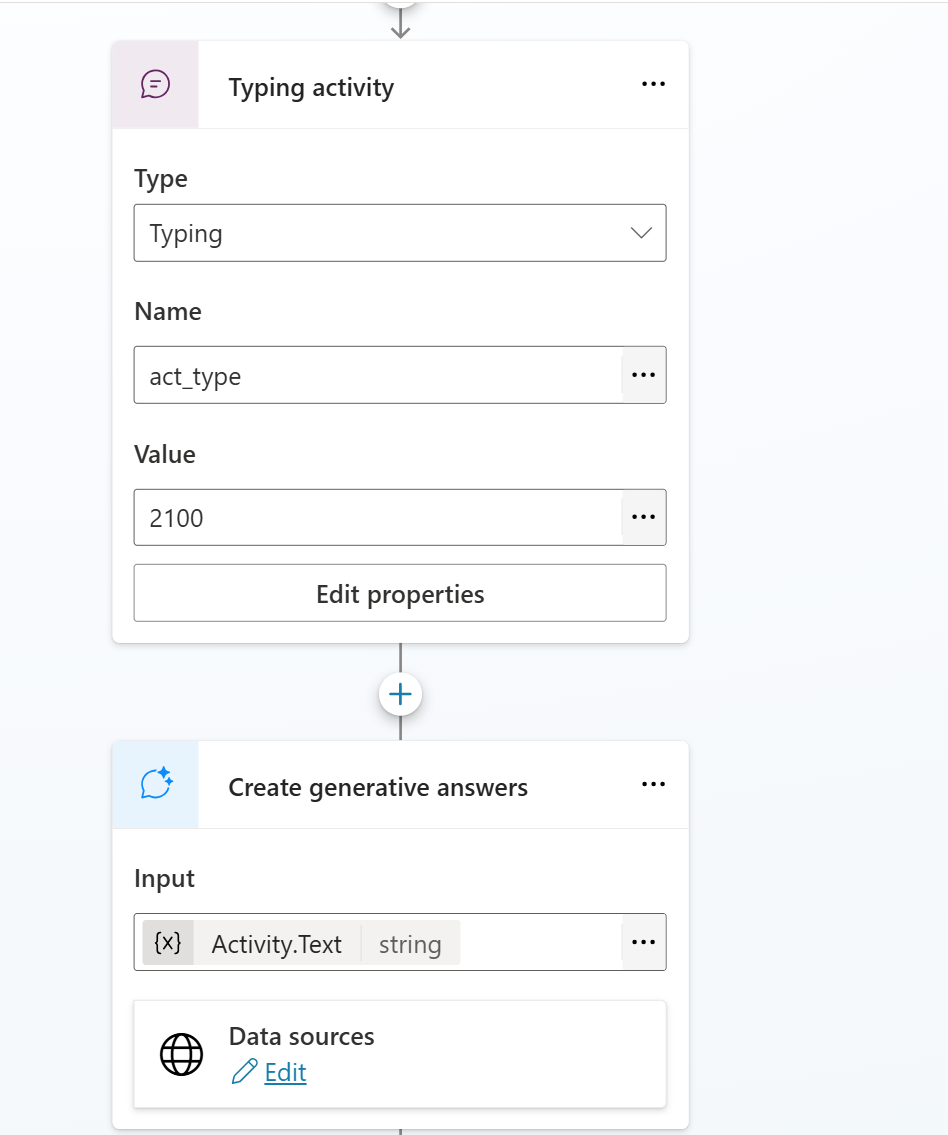The width and height of the screenshot is (948, 1135).
Task: Open the Type dropdown showing Typing
Action: pyautogui.click(x=399, y=233)
